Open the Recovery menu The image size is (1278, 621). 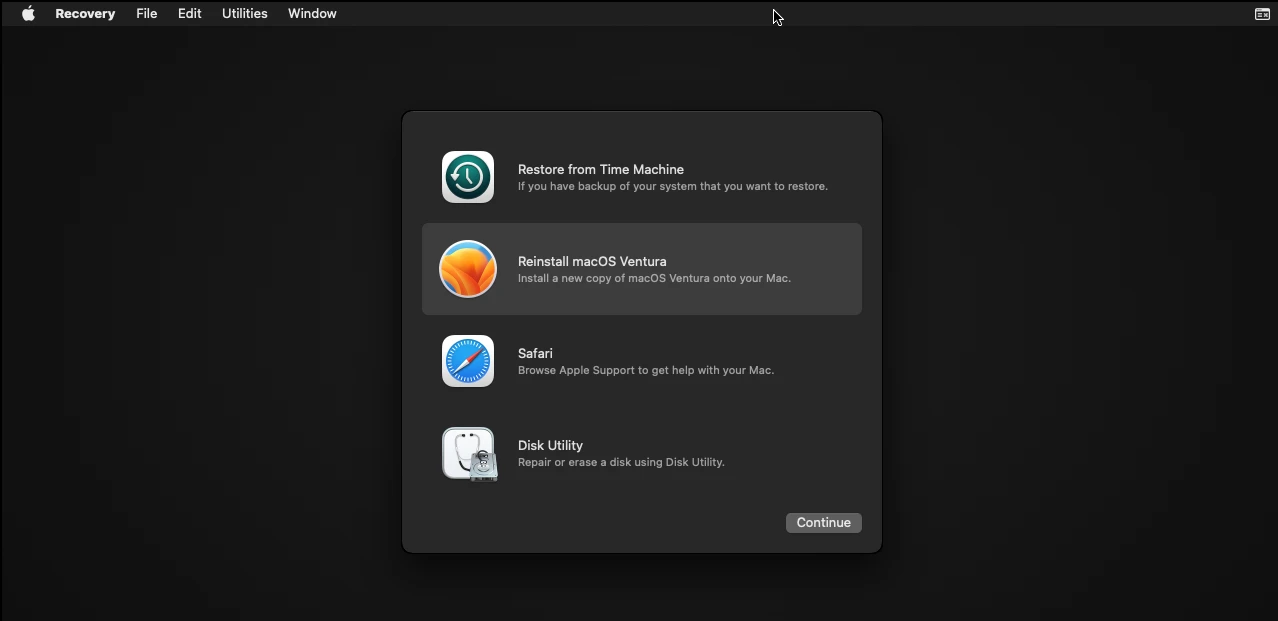(x=85, y=14)
